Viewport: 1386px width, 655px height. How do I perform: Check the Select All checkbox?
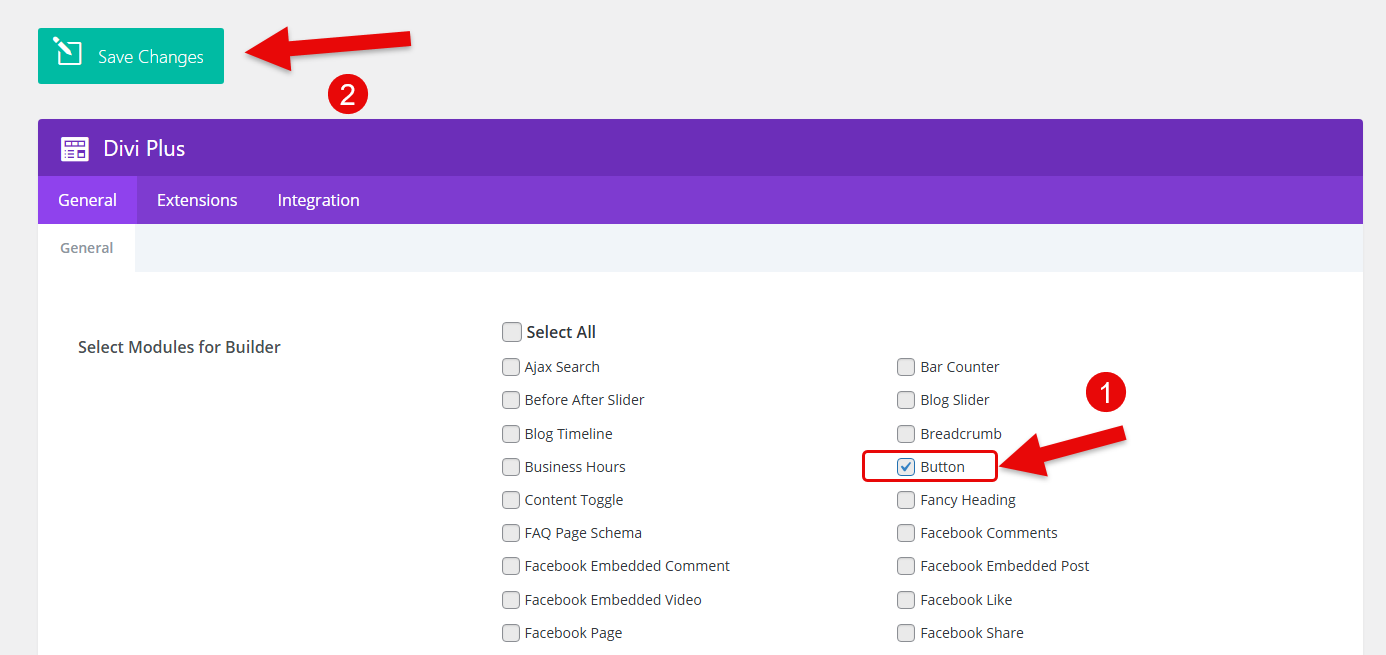click(512, 332)
